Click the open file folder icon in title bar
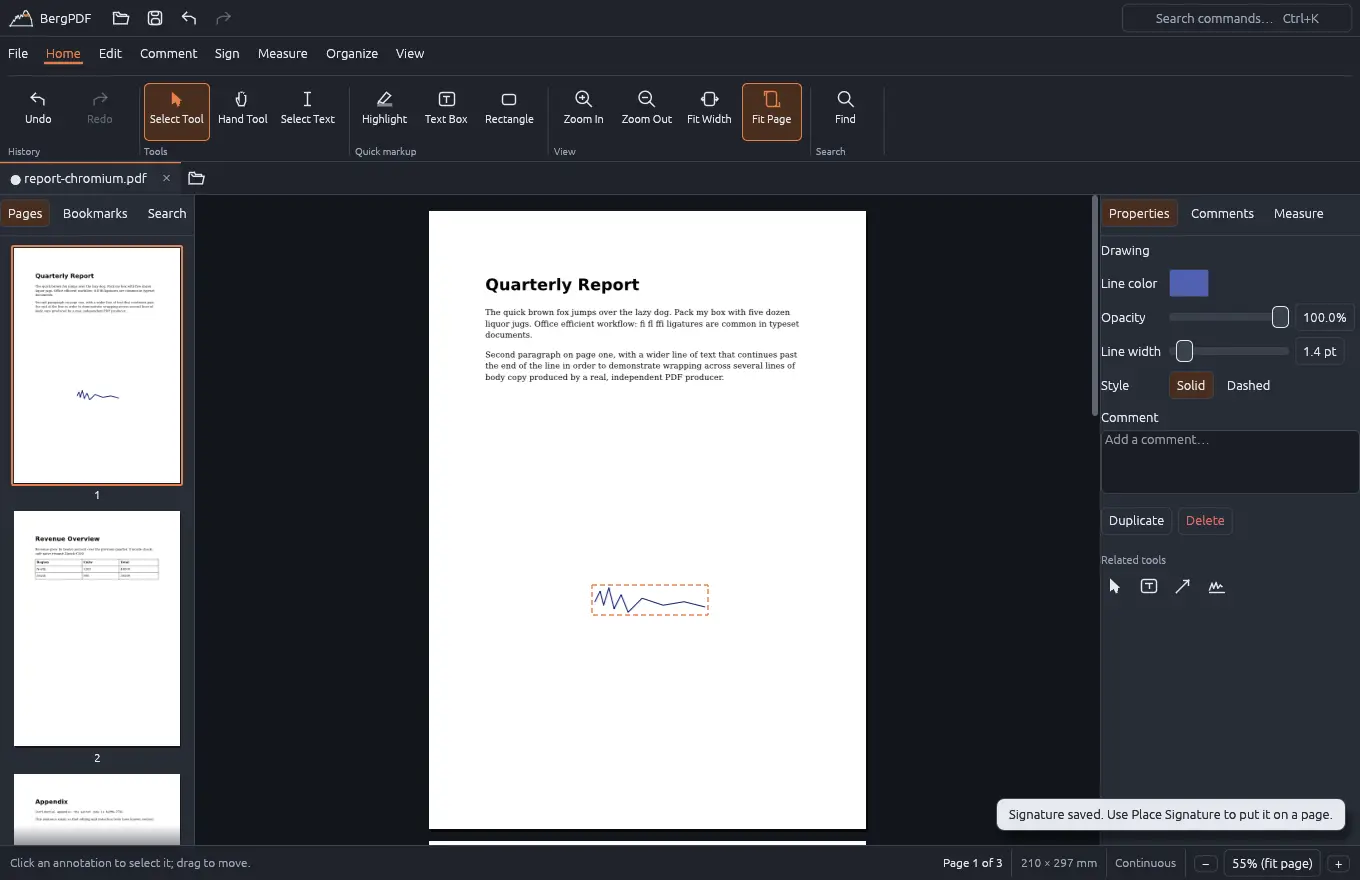 click(x=121, y=18)
